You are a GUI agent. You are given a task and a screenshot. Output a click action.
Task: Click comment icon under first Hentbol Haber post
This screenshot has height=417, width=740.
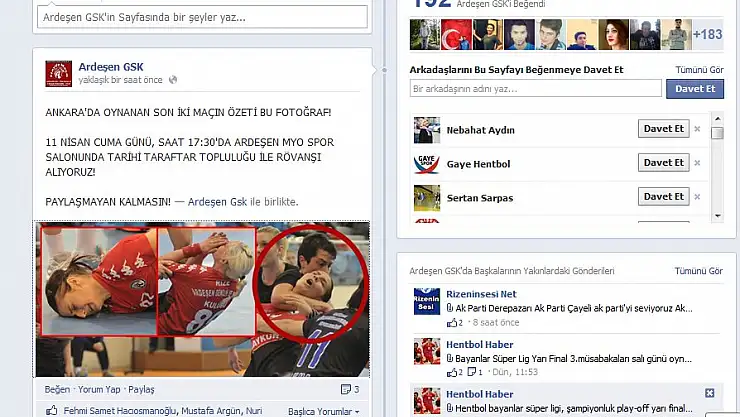[471, 372]
